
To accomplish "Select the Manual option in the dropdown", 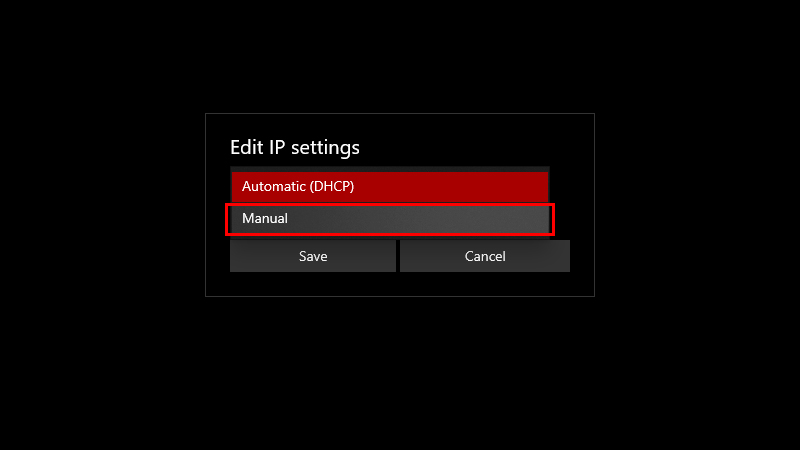I will point(390,219).
